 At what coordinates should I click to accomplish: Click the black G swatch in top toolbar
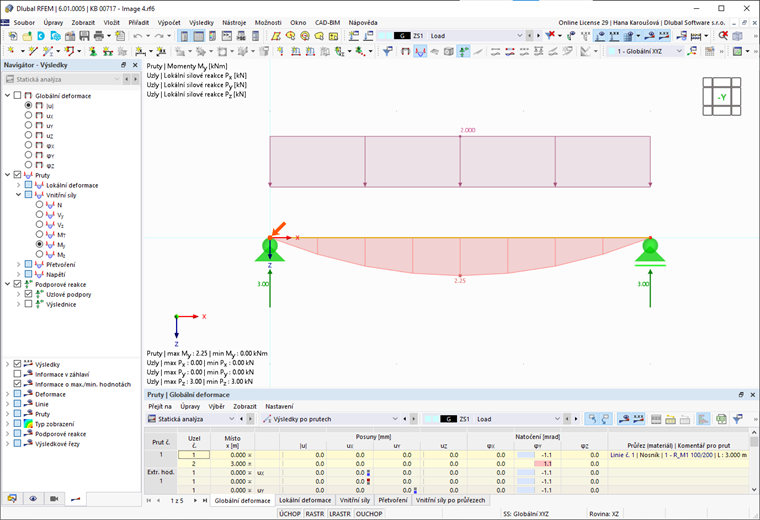coord(402,36)
